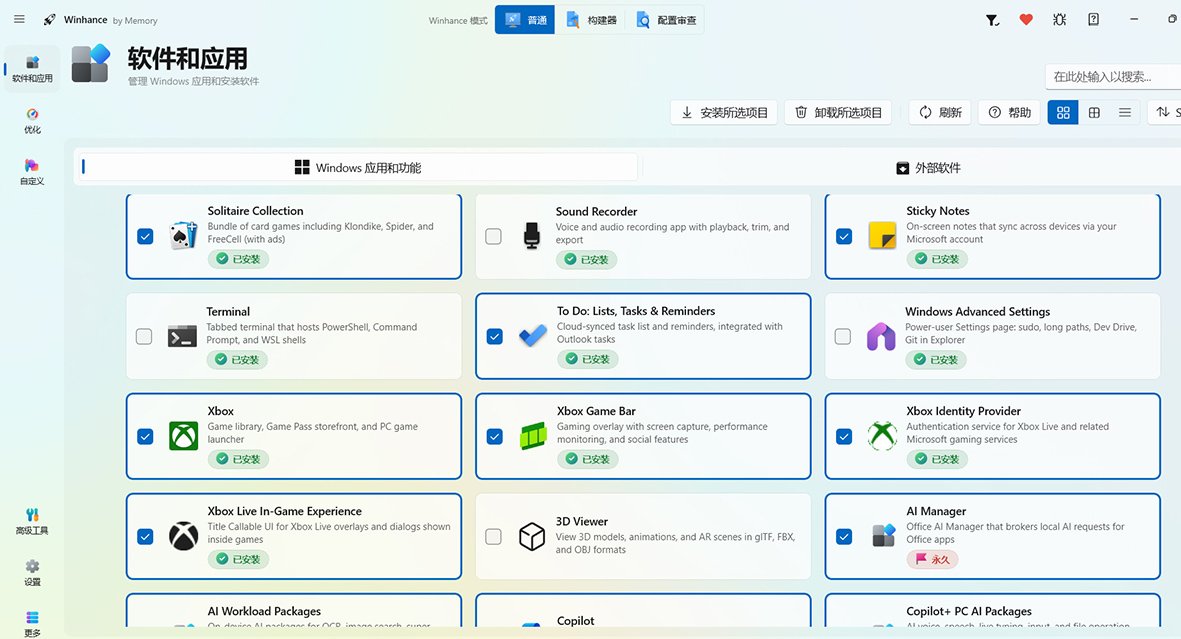
Task: Uncheck Solitaire Collection checkbox
Action: pos(145,237)
